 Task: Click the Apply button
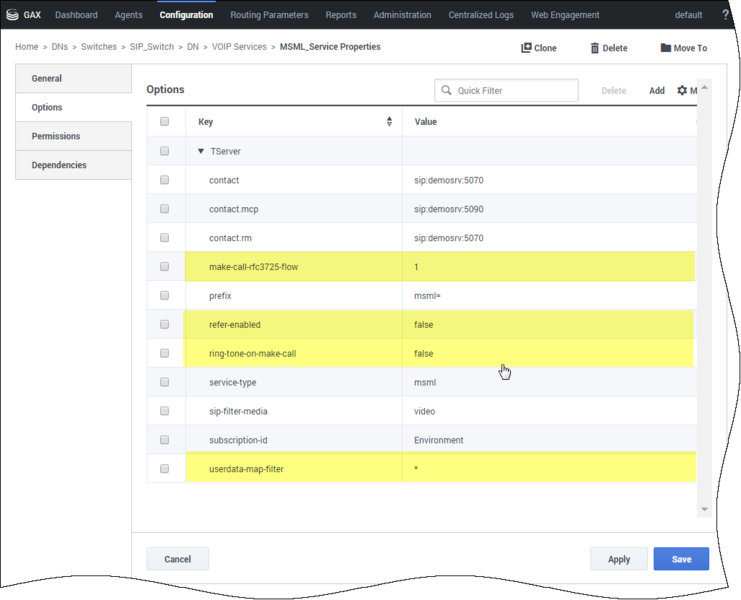(619, 559)
